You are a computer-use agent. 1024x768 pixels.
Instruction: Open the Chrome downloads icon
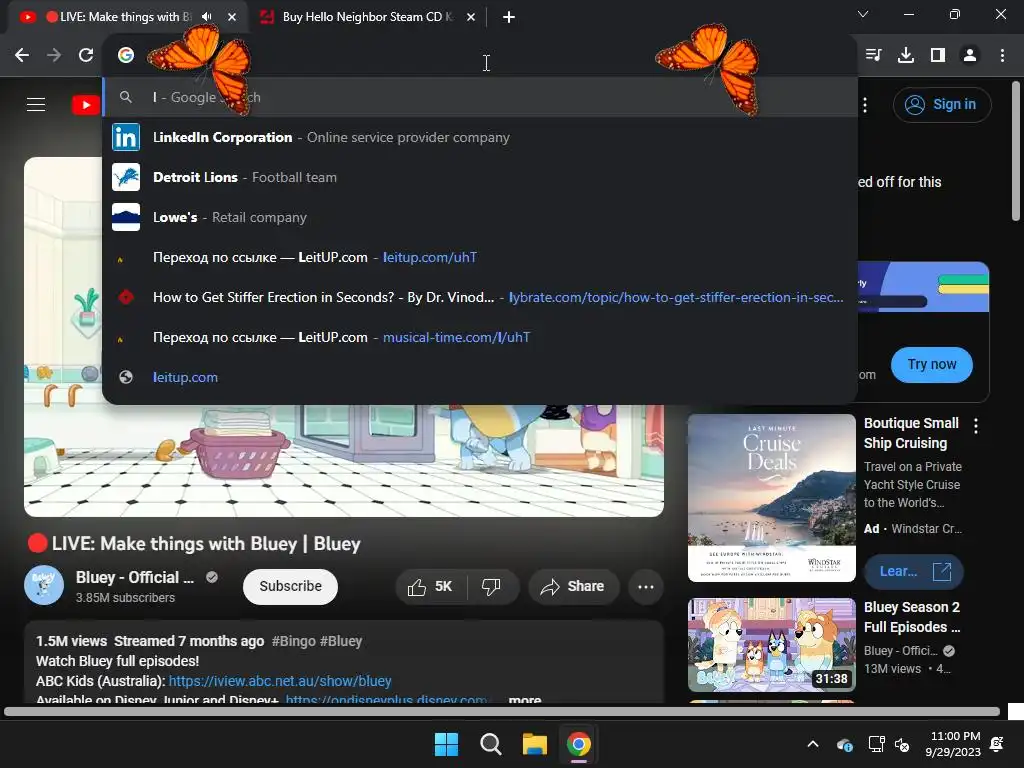point(906,56)
